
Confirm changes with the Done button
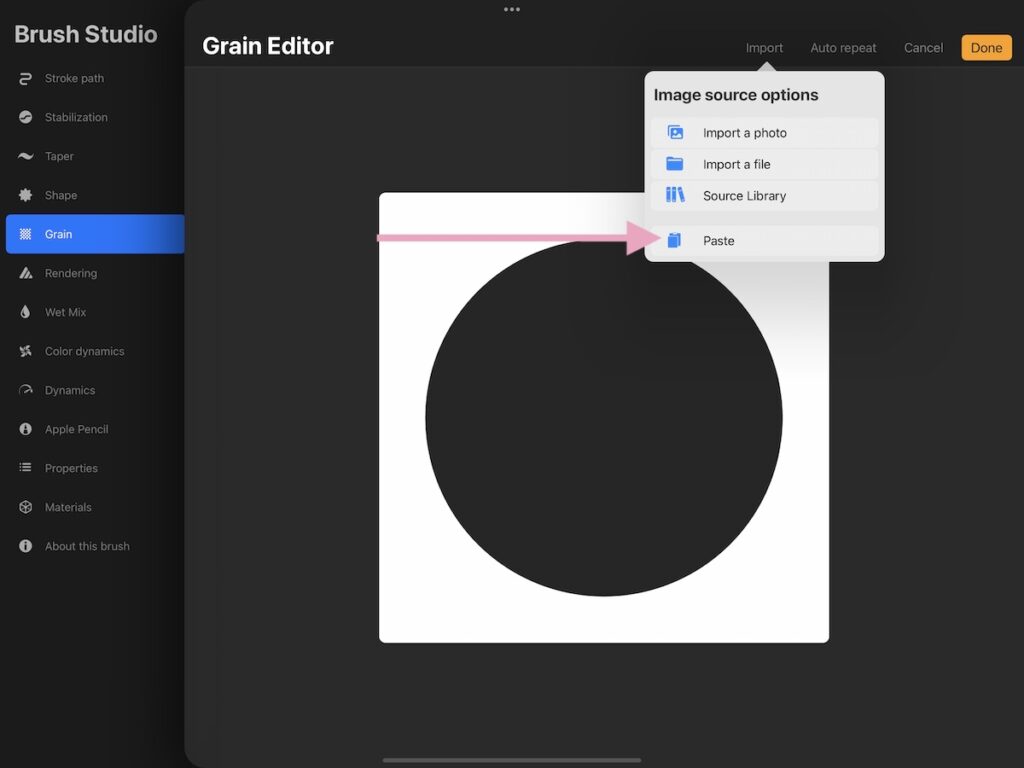(986, 47)
